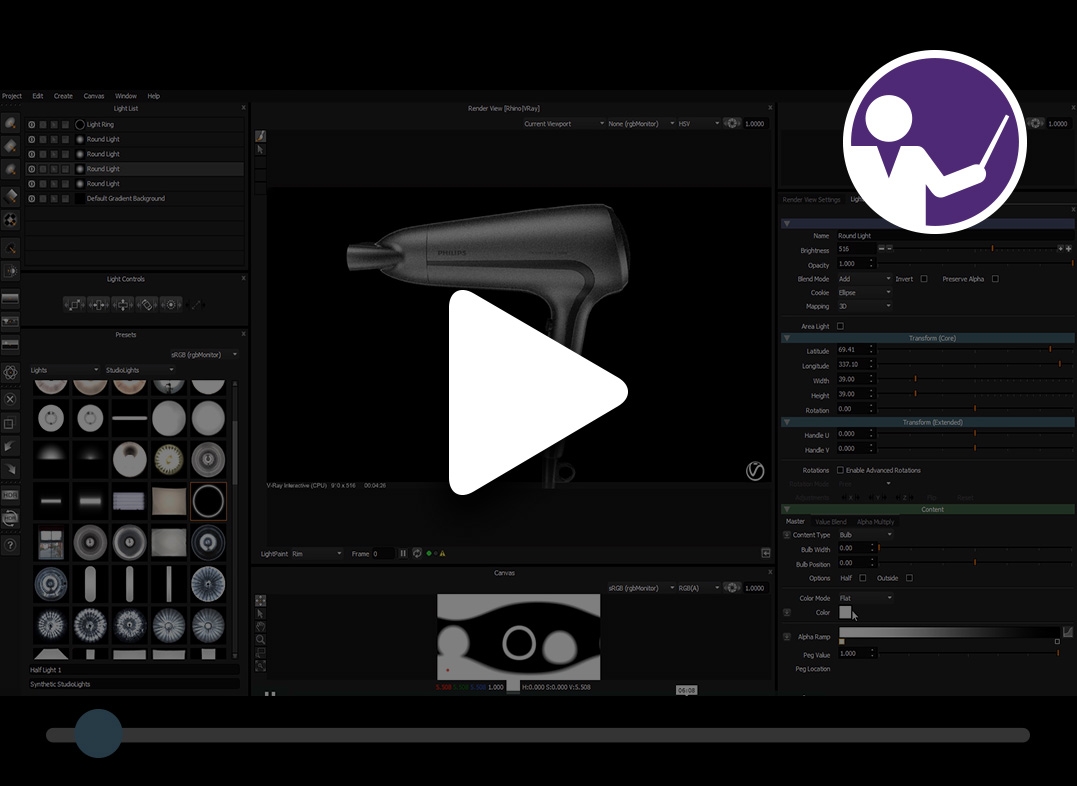Open the Current Viewport dropdown
The height and width of the screenshot is (786, 1077).
[563, 124]
